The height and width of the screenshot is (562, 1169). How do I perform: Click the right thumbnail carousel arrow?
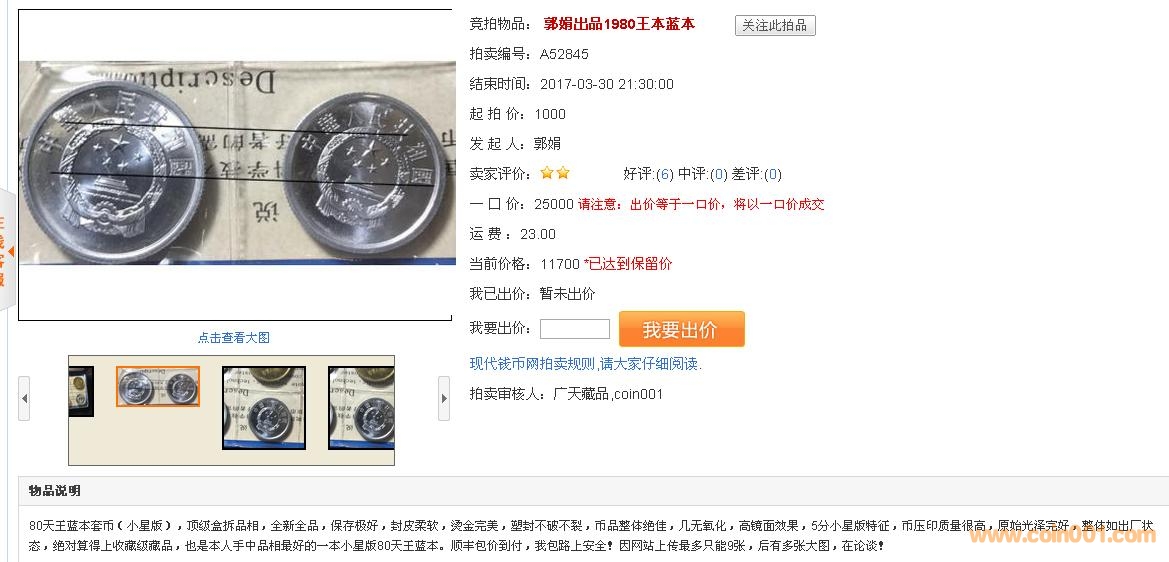coord(444,398)
